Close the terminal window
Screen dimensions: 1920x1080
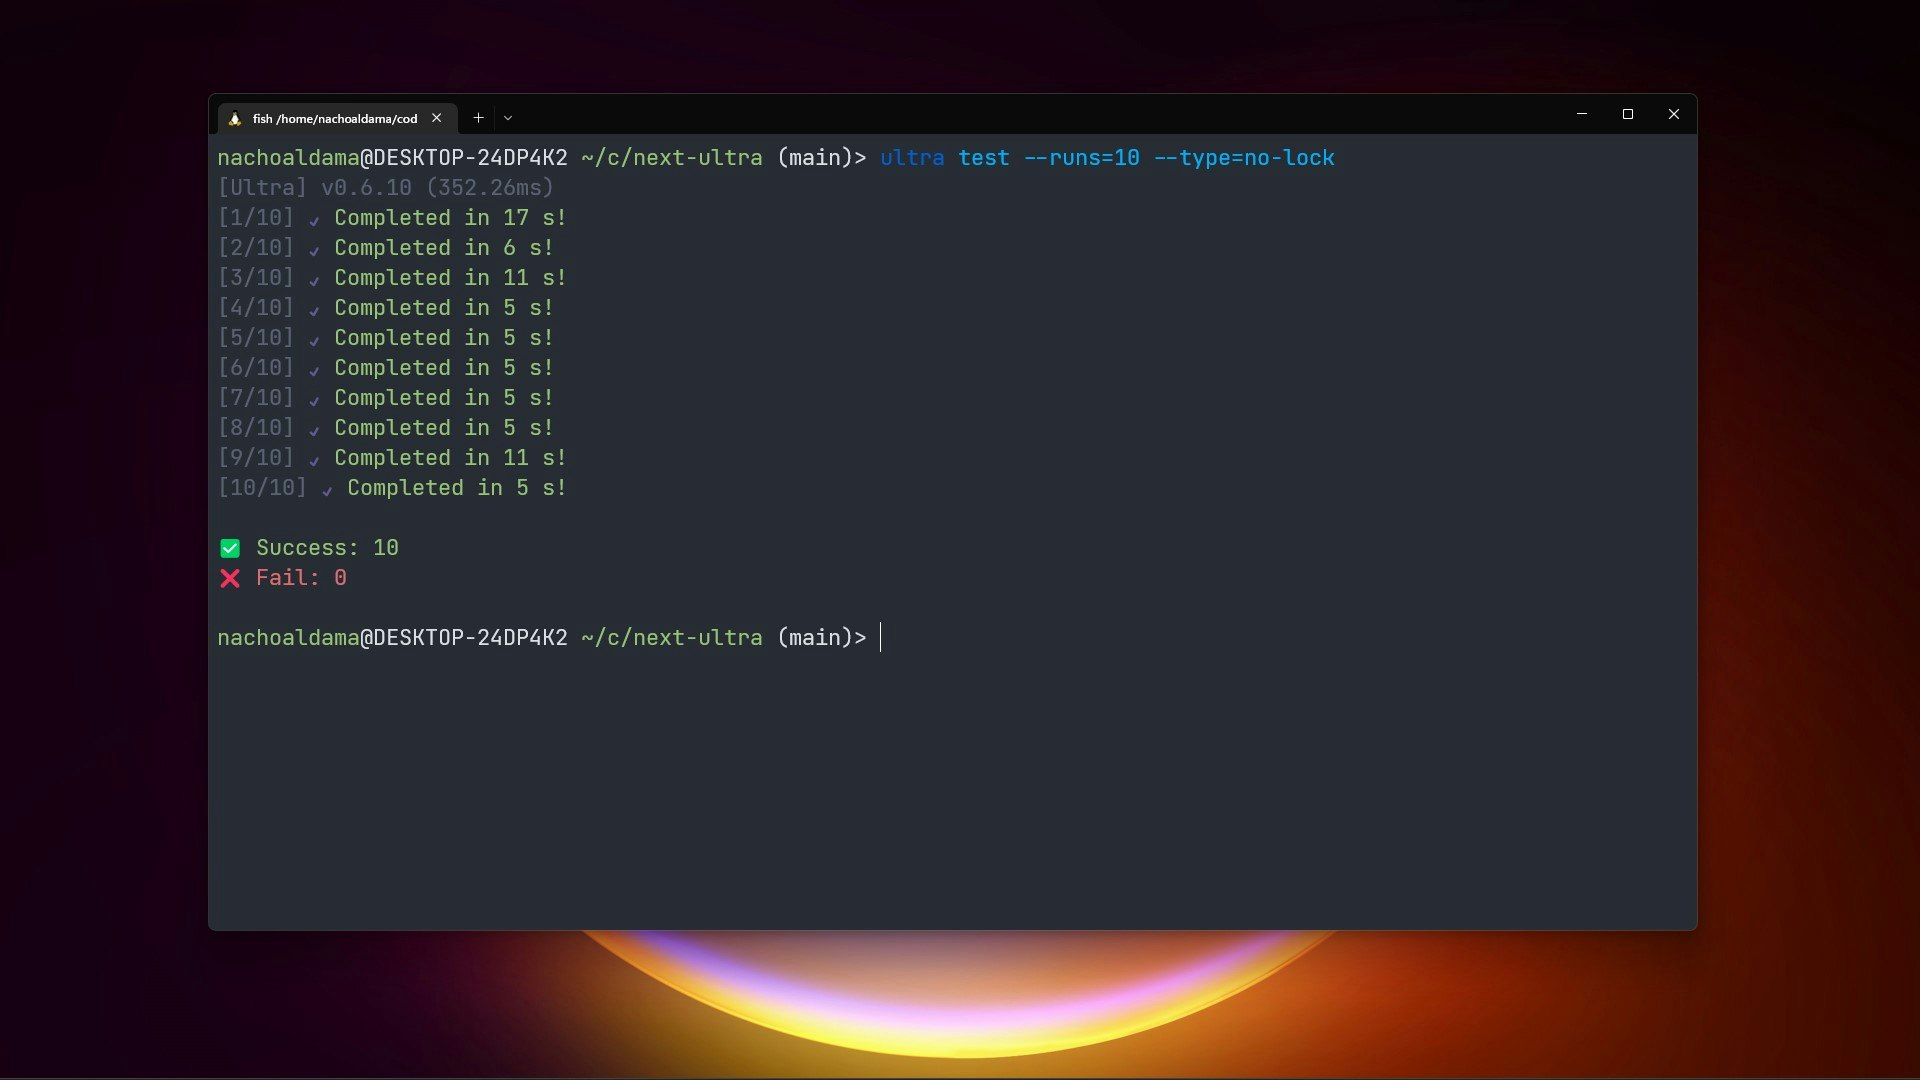1674,114
